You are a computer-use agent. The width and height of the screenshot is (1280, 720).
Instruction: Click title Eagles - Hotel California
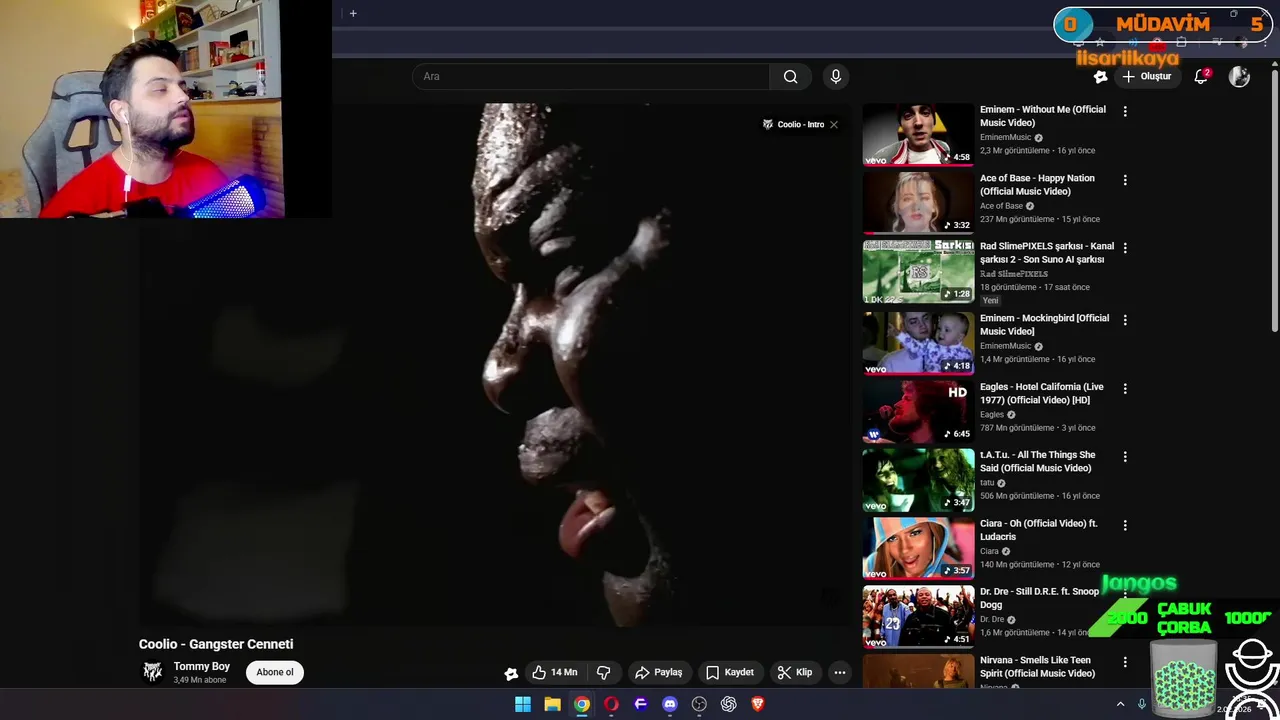click(x=1042, y=393)
